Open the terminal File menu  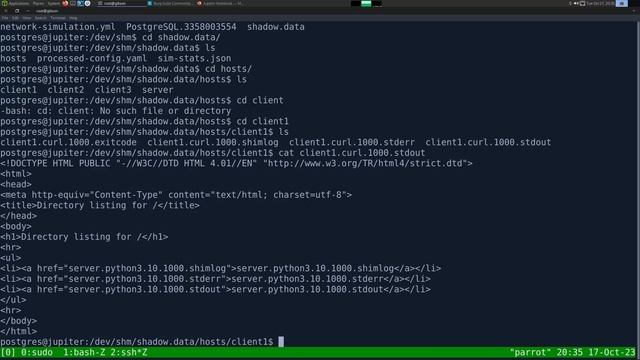click(x=5, y=18)
